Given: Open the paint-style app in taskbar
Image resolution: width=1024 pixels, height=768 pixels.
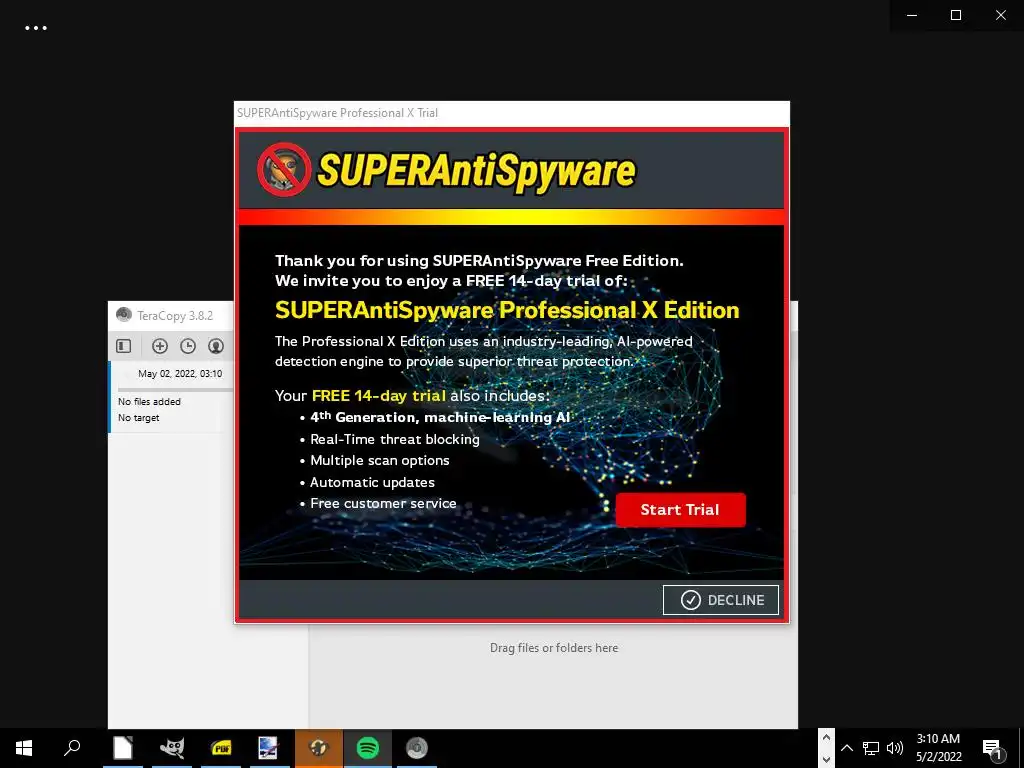Looking at the screenshot, I should pos(269,748).
